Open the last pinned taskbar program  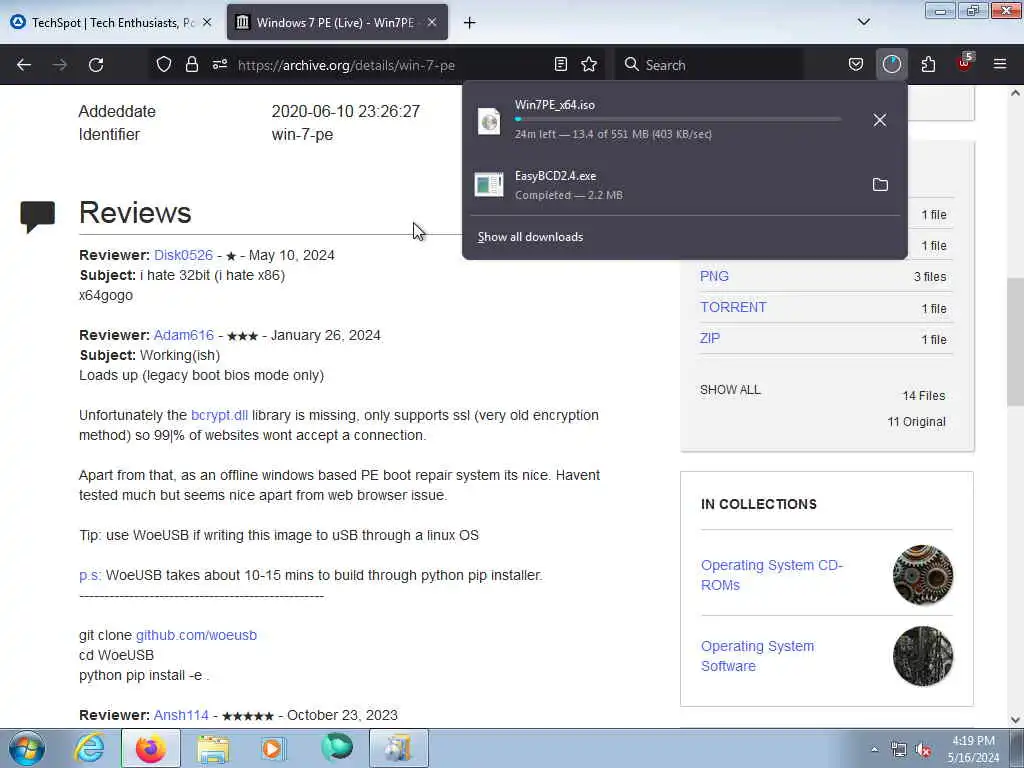[x=398, y=748]
